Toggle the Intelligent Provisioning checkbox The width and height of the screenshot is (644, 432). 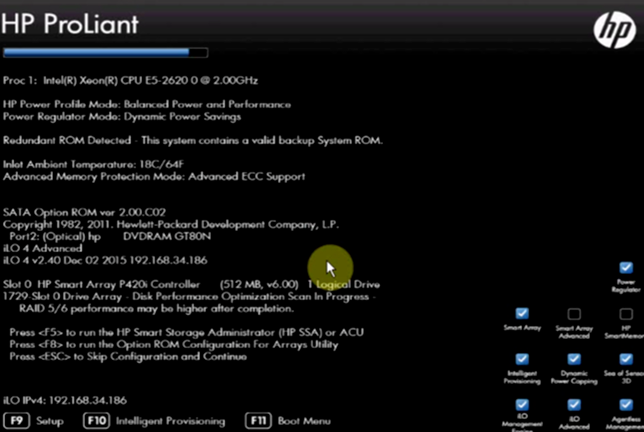(522, 359)
